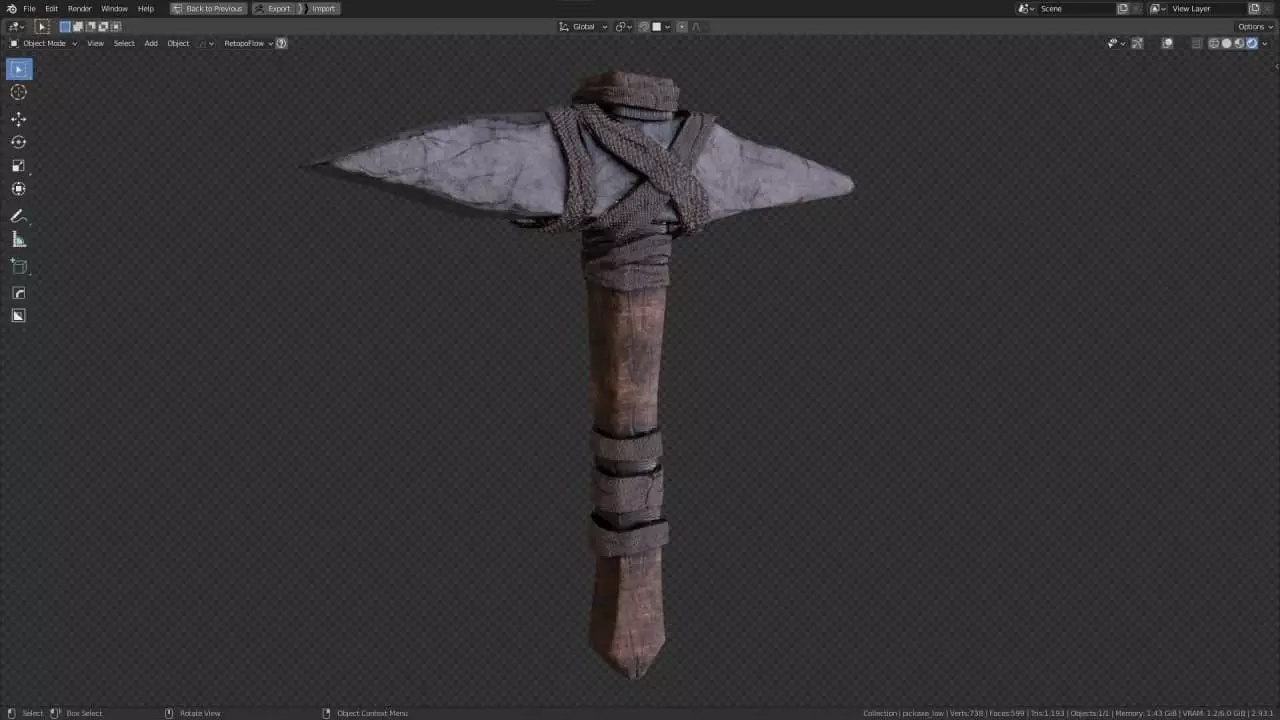Click the View Layer name field
The height and width of the screenshot is (720, 1280).
tap(1207, 8)
